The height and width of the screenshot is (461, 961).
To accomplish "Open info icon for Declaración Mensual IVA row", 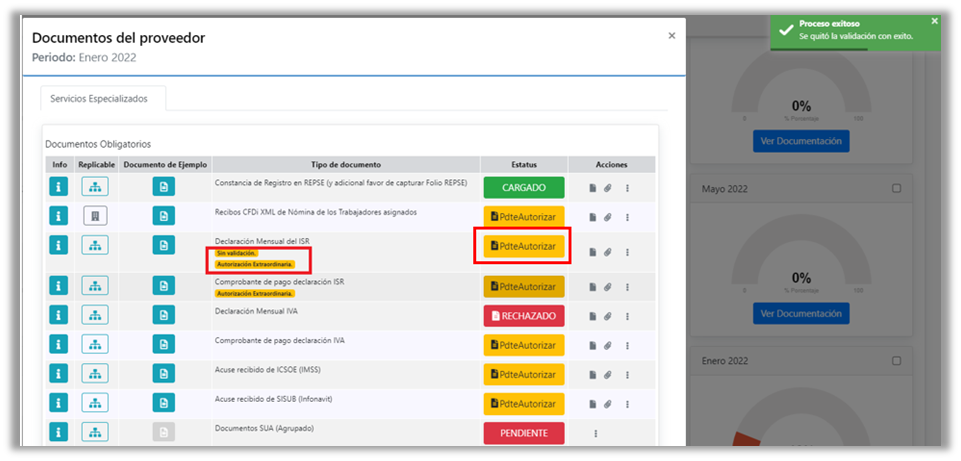I will pos(58,315).
